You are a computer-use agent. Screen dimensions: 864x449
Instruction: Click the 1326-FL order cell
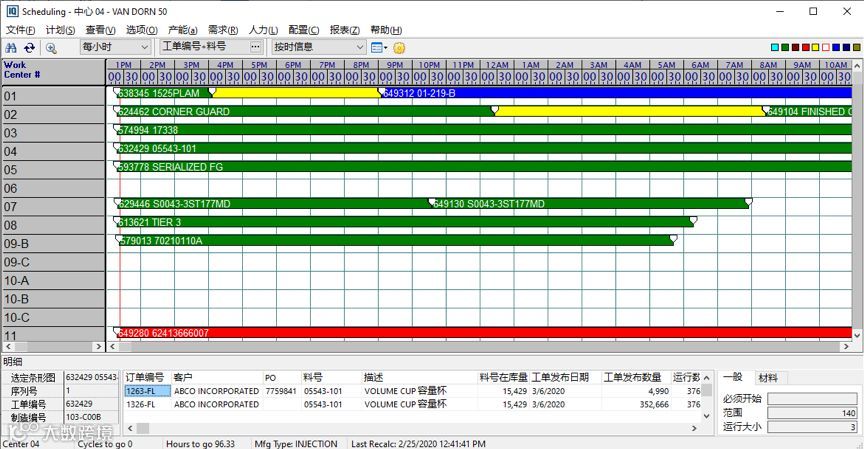(147, 404)
